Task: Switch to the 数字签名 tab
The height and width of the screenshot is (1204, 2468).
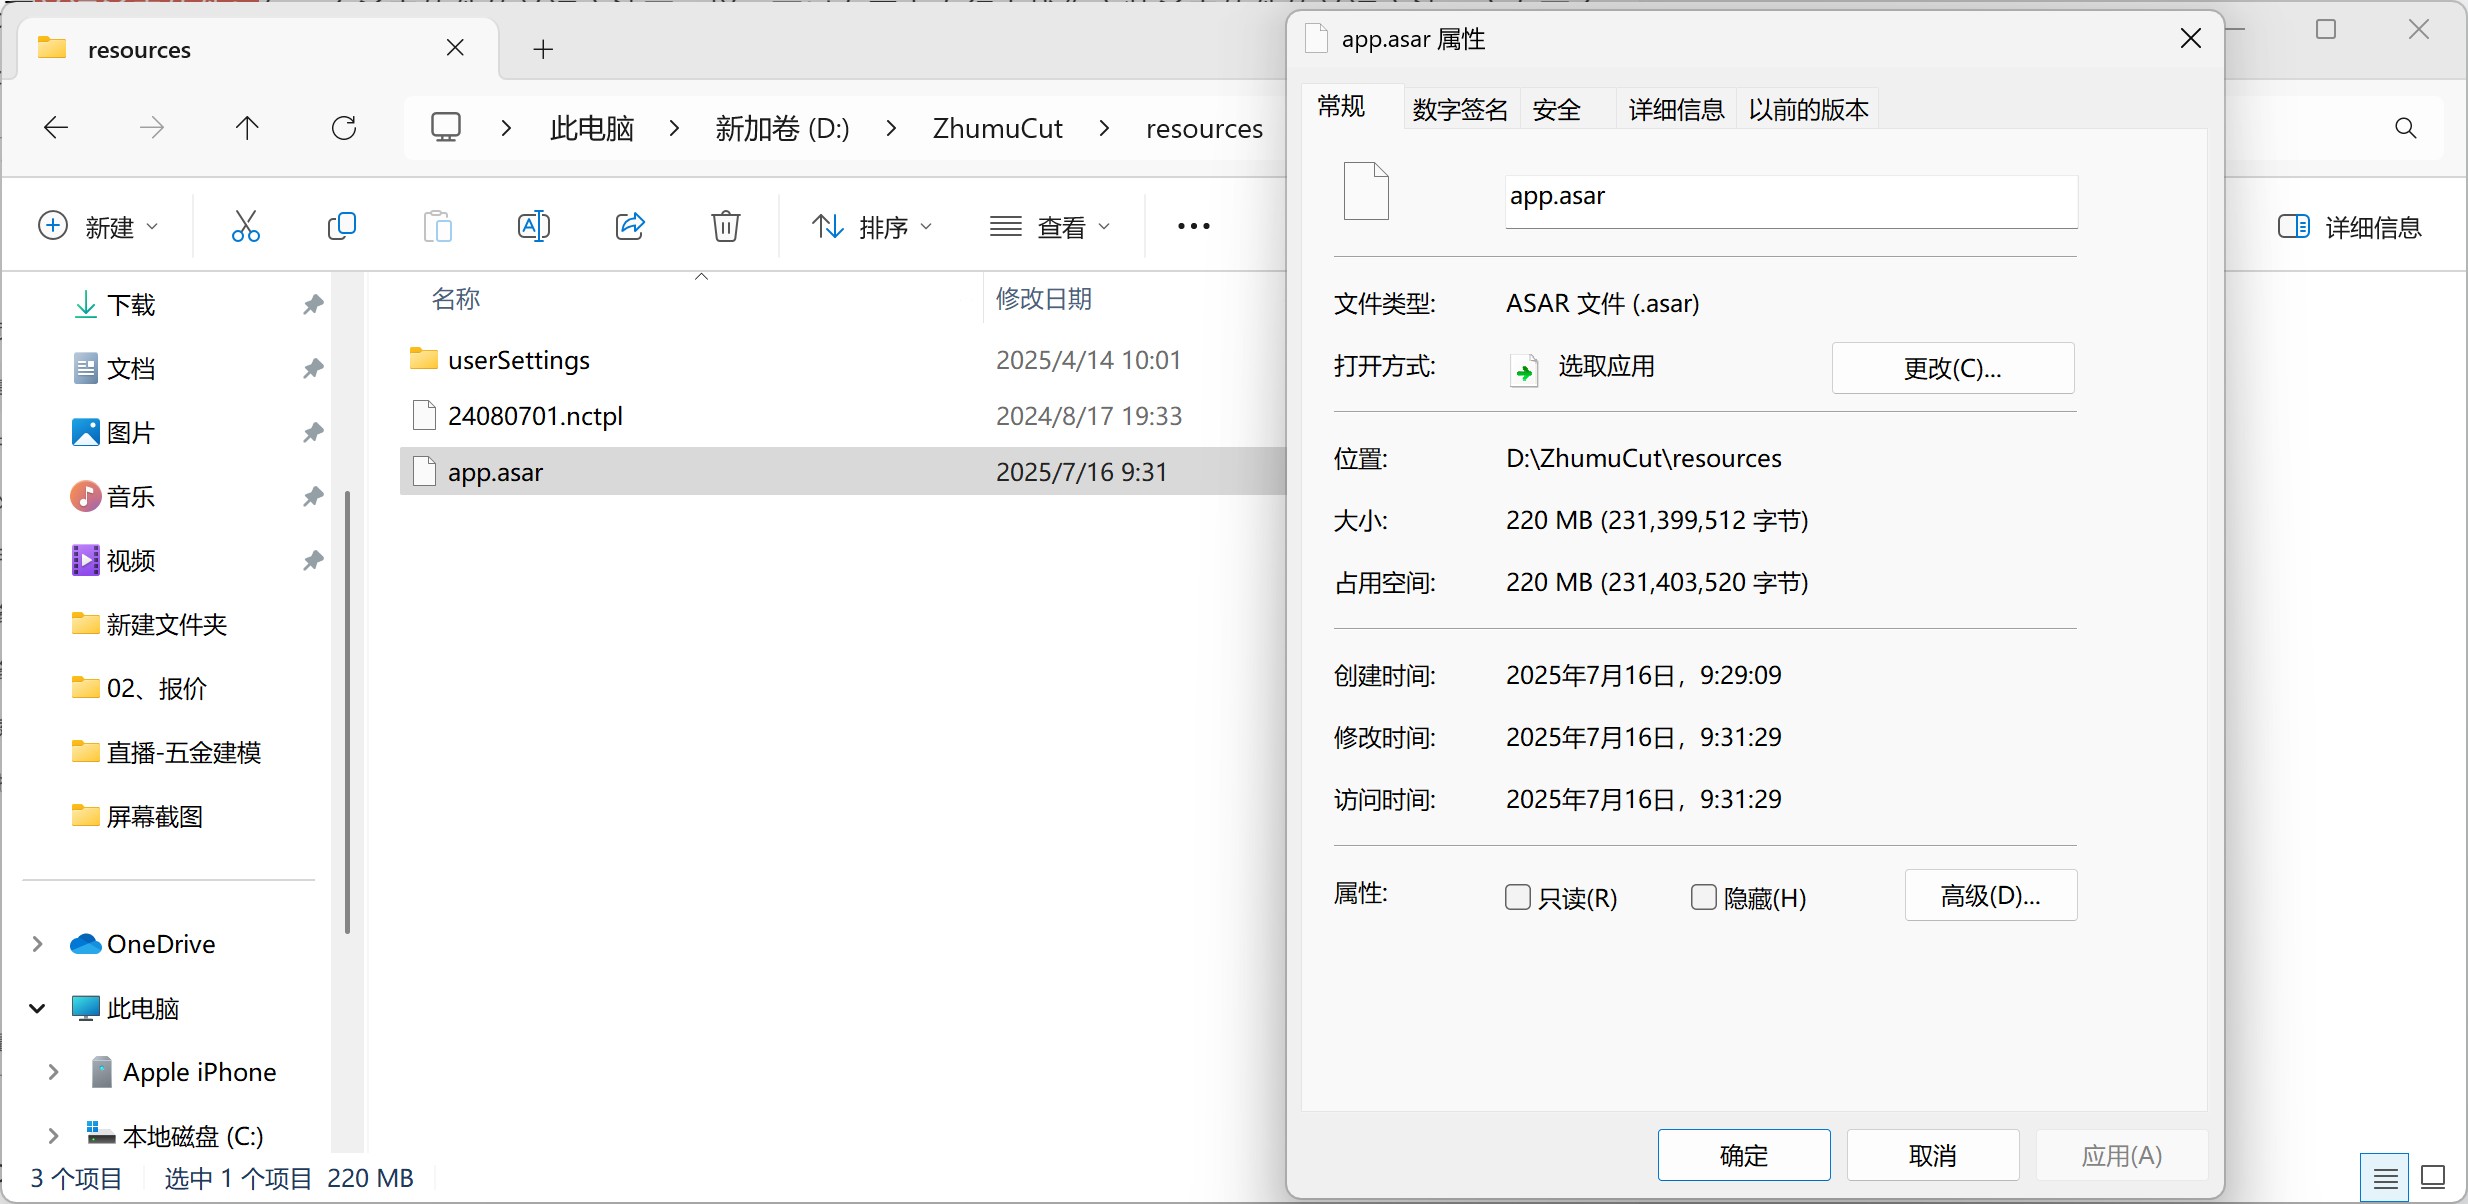Action: tap(1459, 108)
